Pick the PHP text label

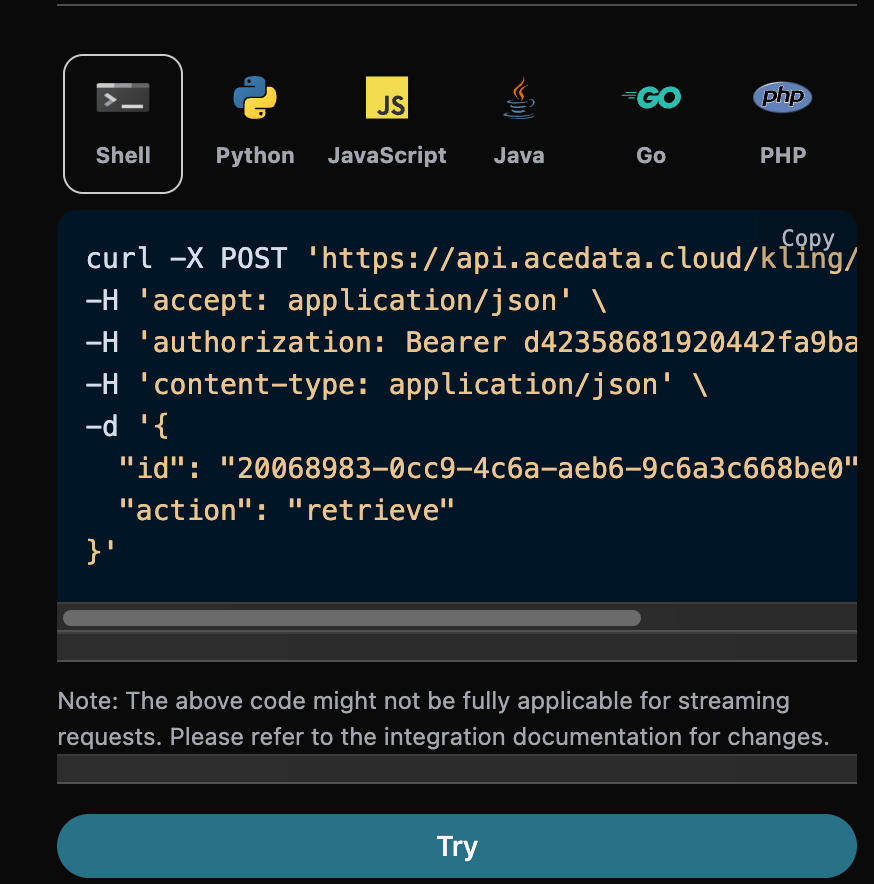tap(782, 155)
